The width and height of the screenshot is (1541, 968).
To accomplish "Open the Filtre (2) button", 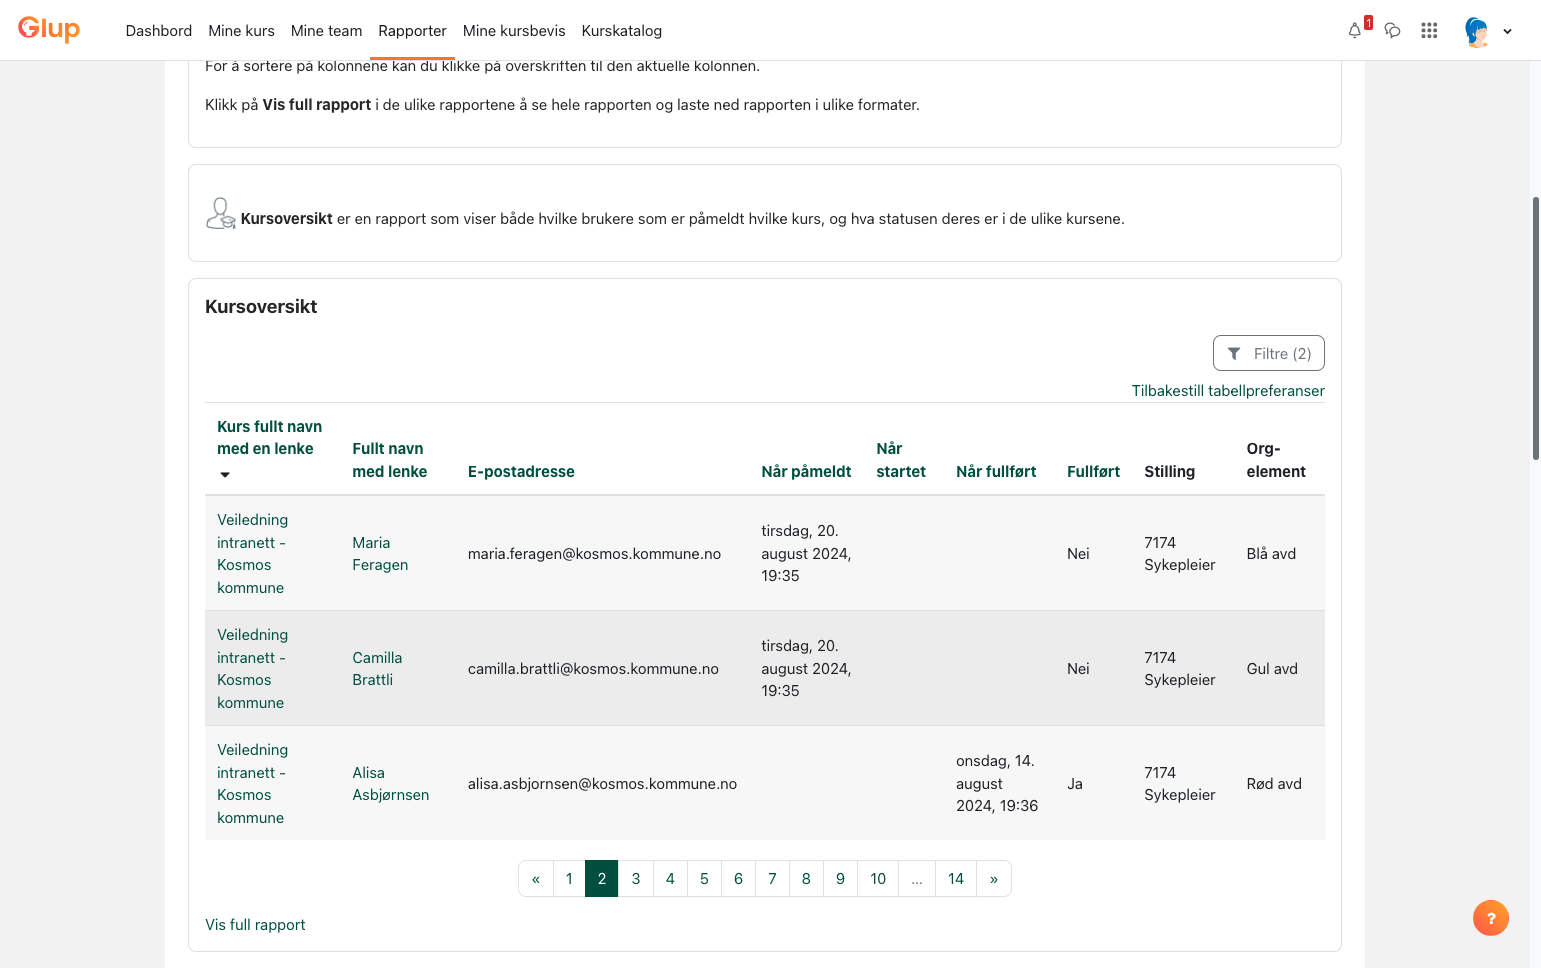I will (x=1268, y=353).
